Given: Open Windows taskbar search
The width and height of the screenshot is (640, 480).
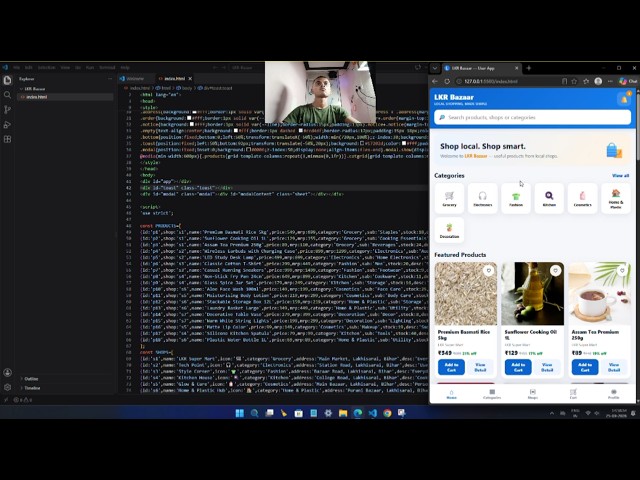Looking at the screenshot, I should point(254,413).
